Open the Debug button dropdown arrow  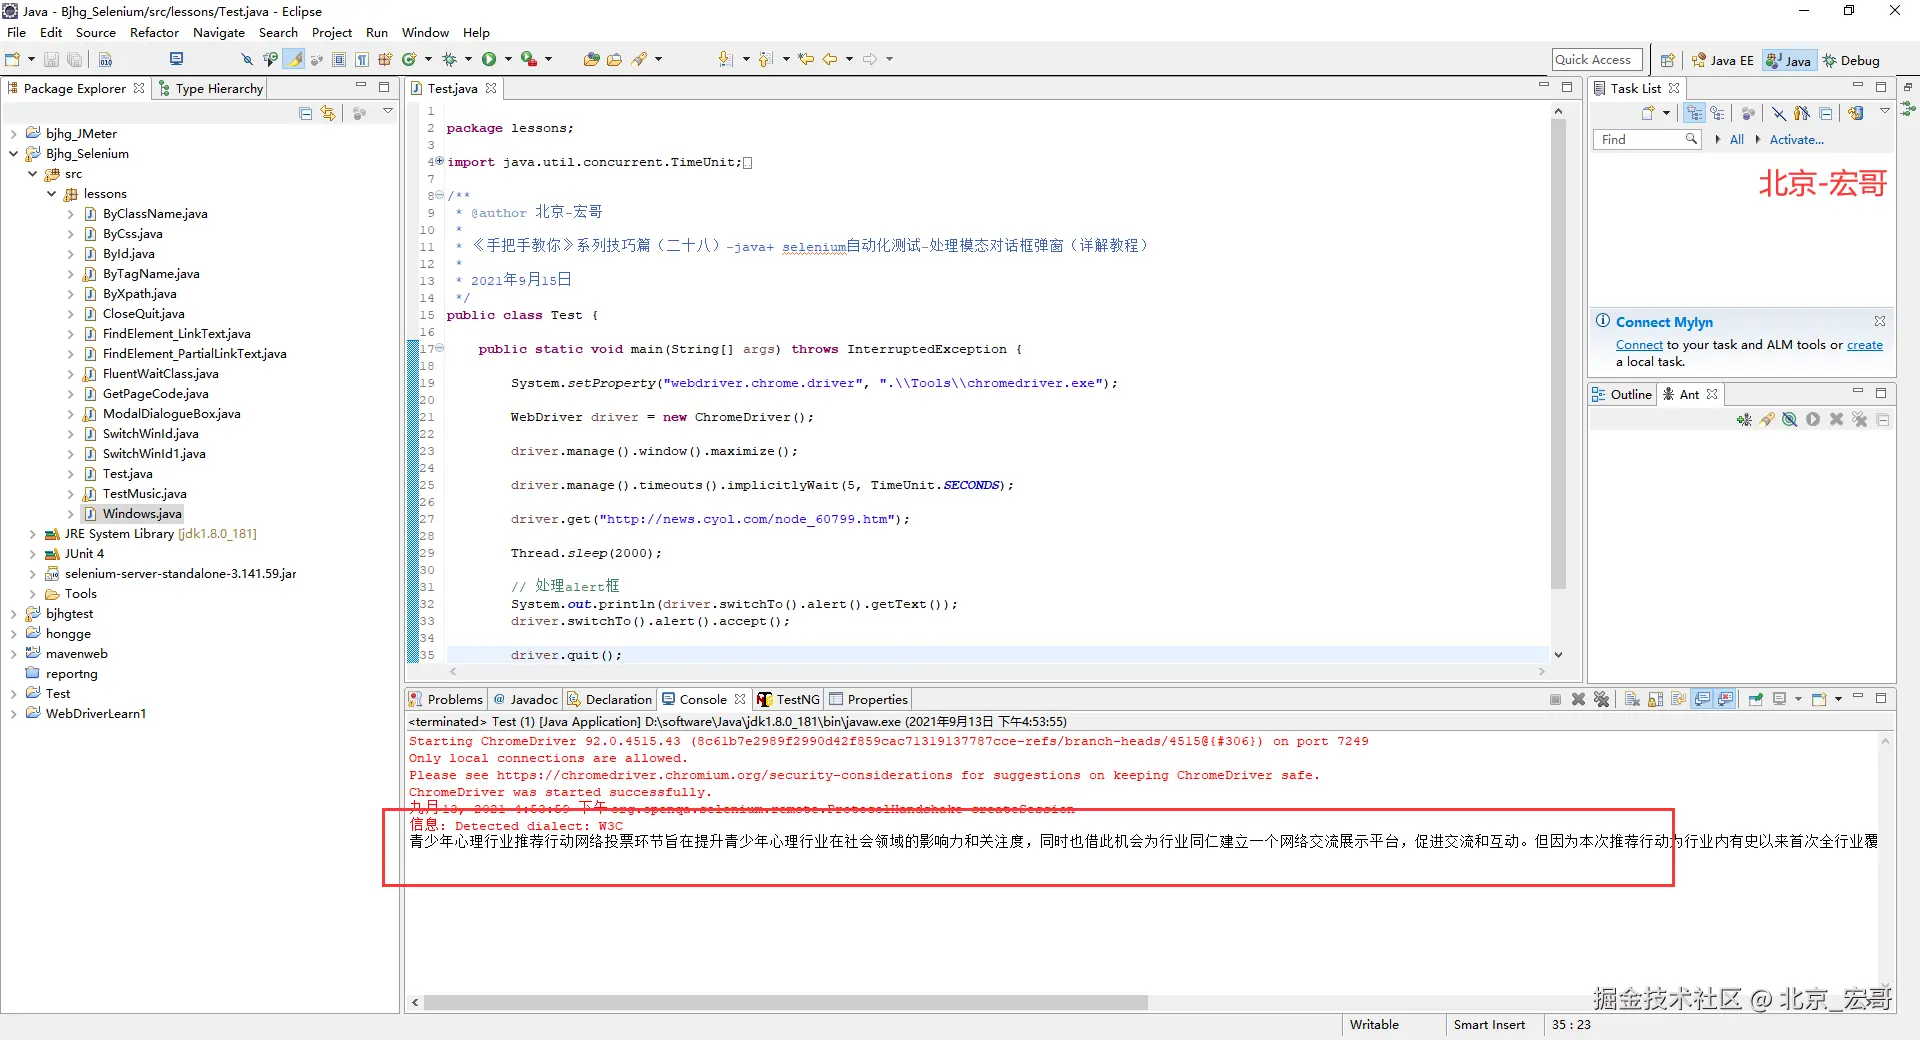[x=468, y=60]
